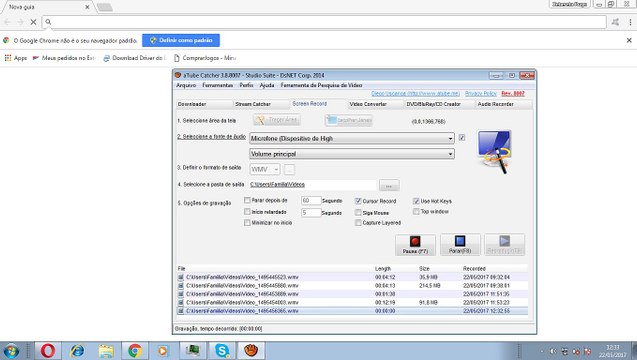Dismiss the default browser infobar
Screen dimensions: 637x360
pos(629,40)
